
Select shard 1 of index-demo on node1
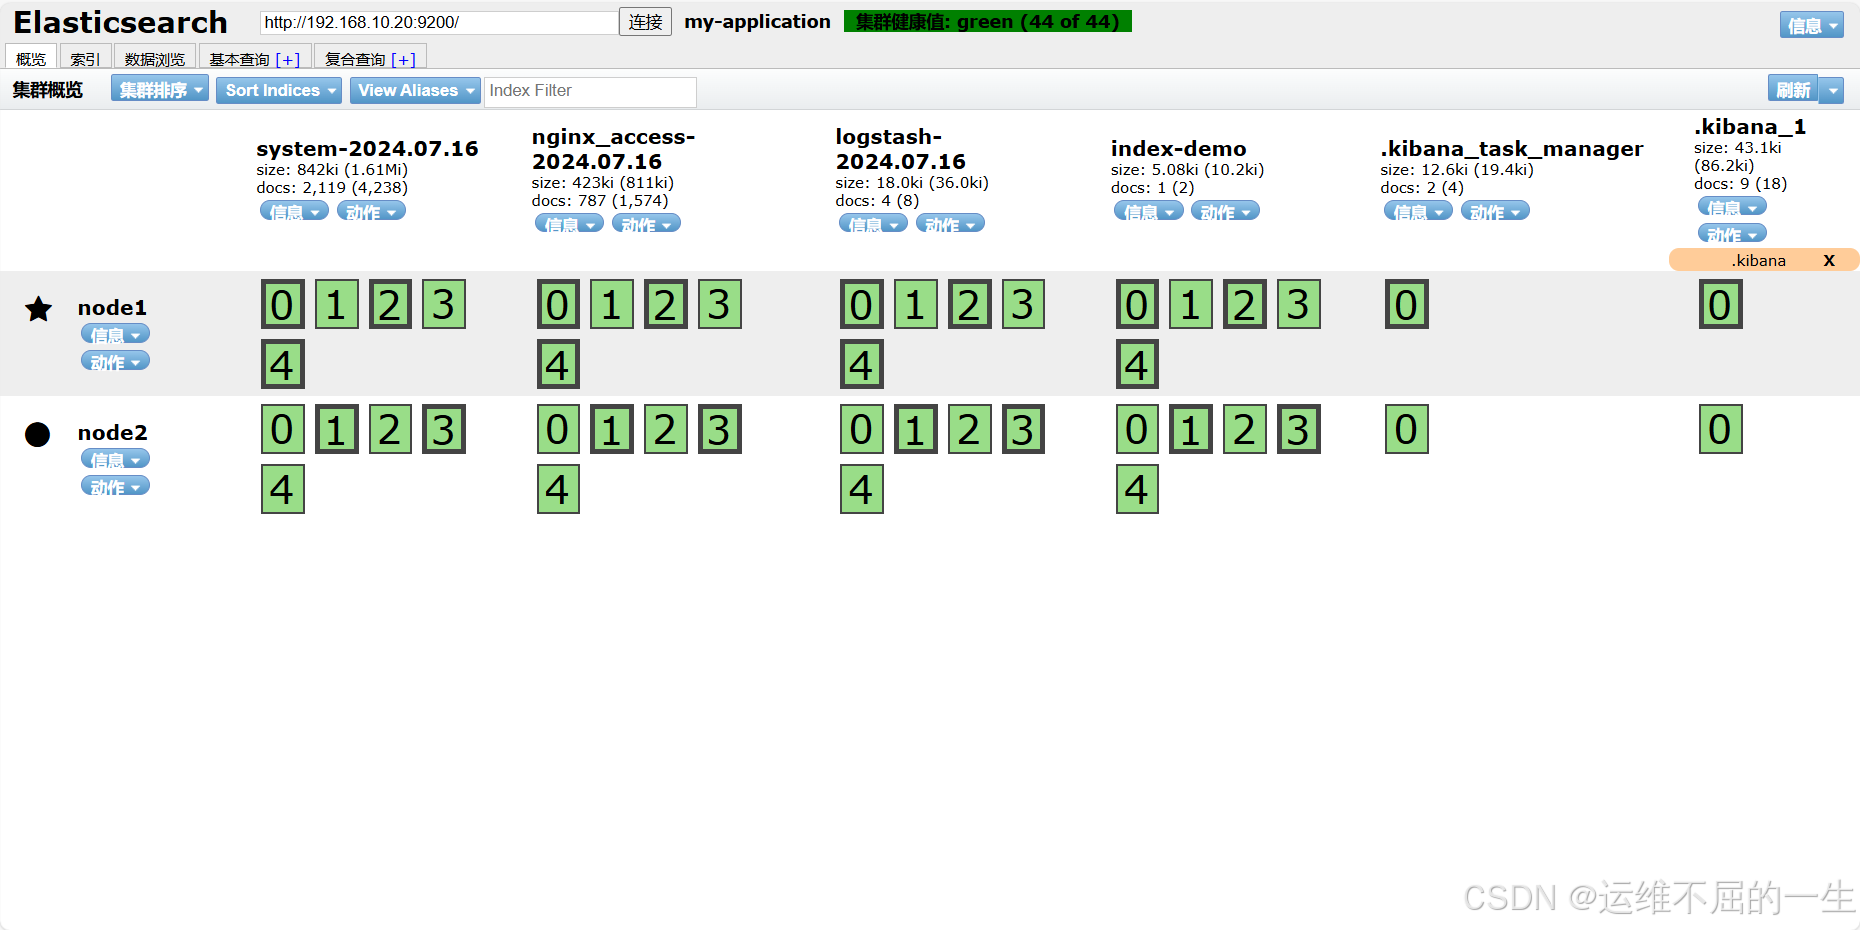[x=1191, y=304]
